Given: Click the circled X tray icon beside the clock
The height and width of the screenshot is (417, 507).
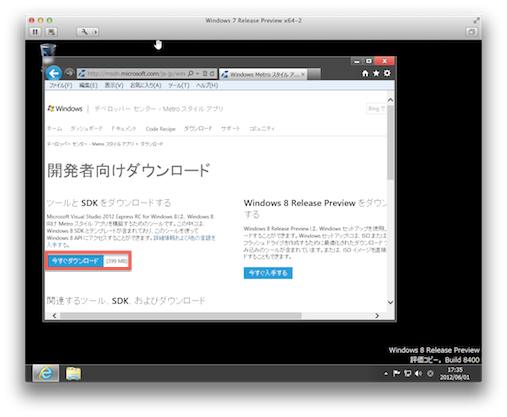Looking at the screenshot, I should click(430, 374).
